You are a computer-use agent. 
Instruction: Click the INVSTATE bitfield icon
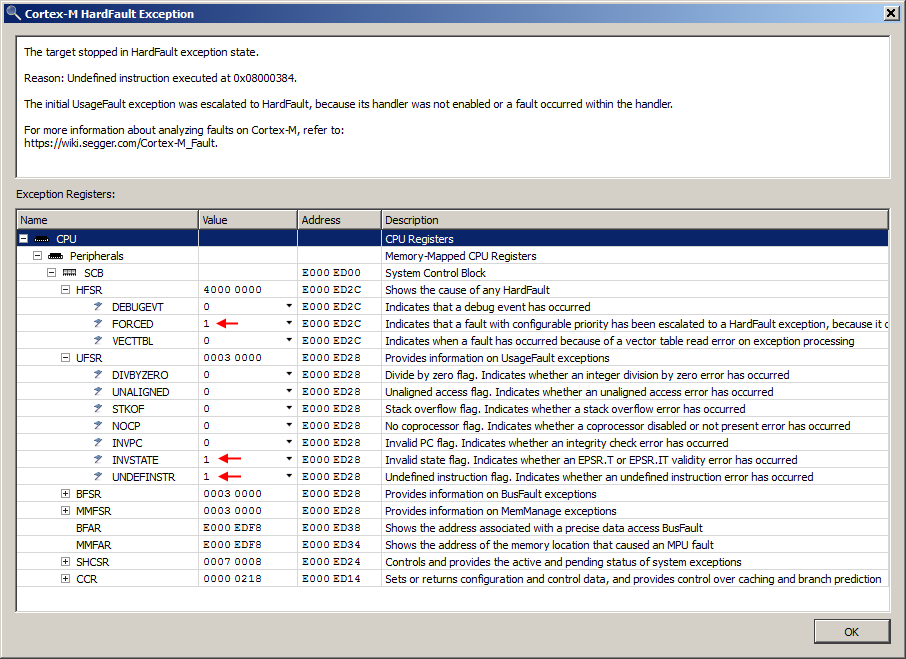(97, 459)
